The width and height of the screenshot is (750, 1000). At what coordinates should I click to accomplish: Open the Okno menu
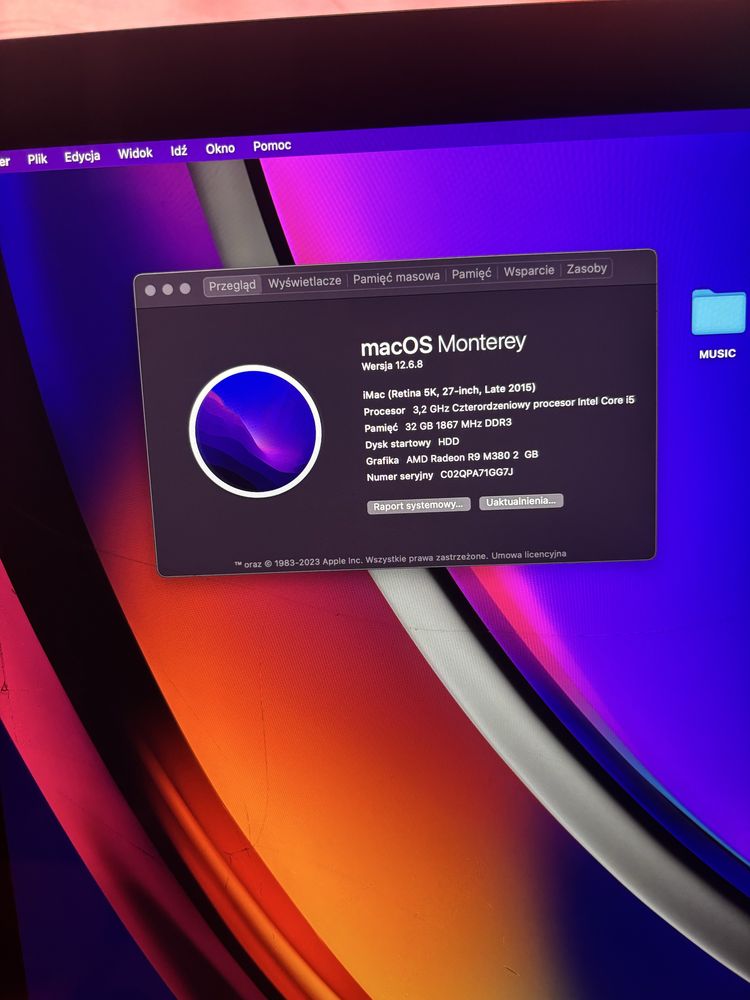click(220, 149)
